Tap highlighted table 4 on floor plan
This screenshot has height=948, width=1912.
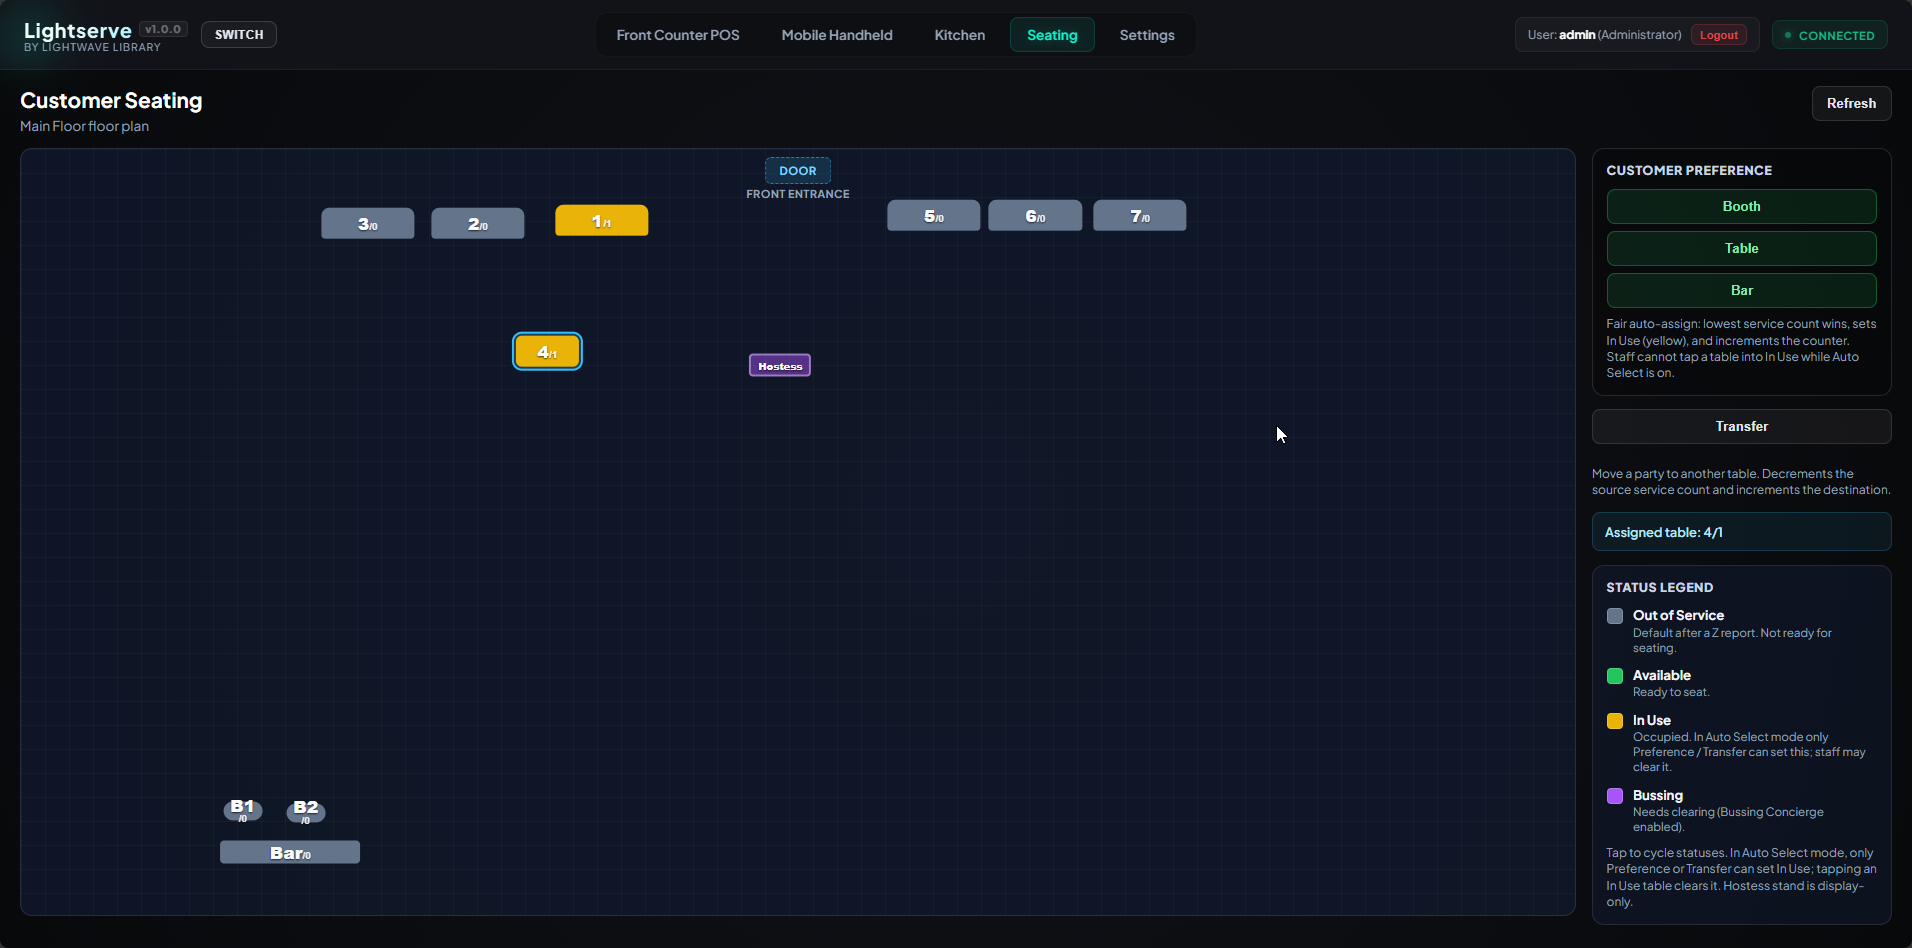point(547,352)
